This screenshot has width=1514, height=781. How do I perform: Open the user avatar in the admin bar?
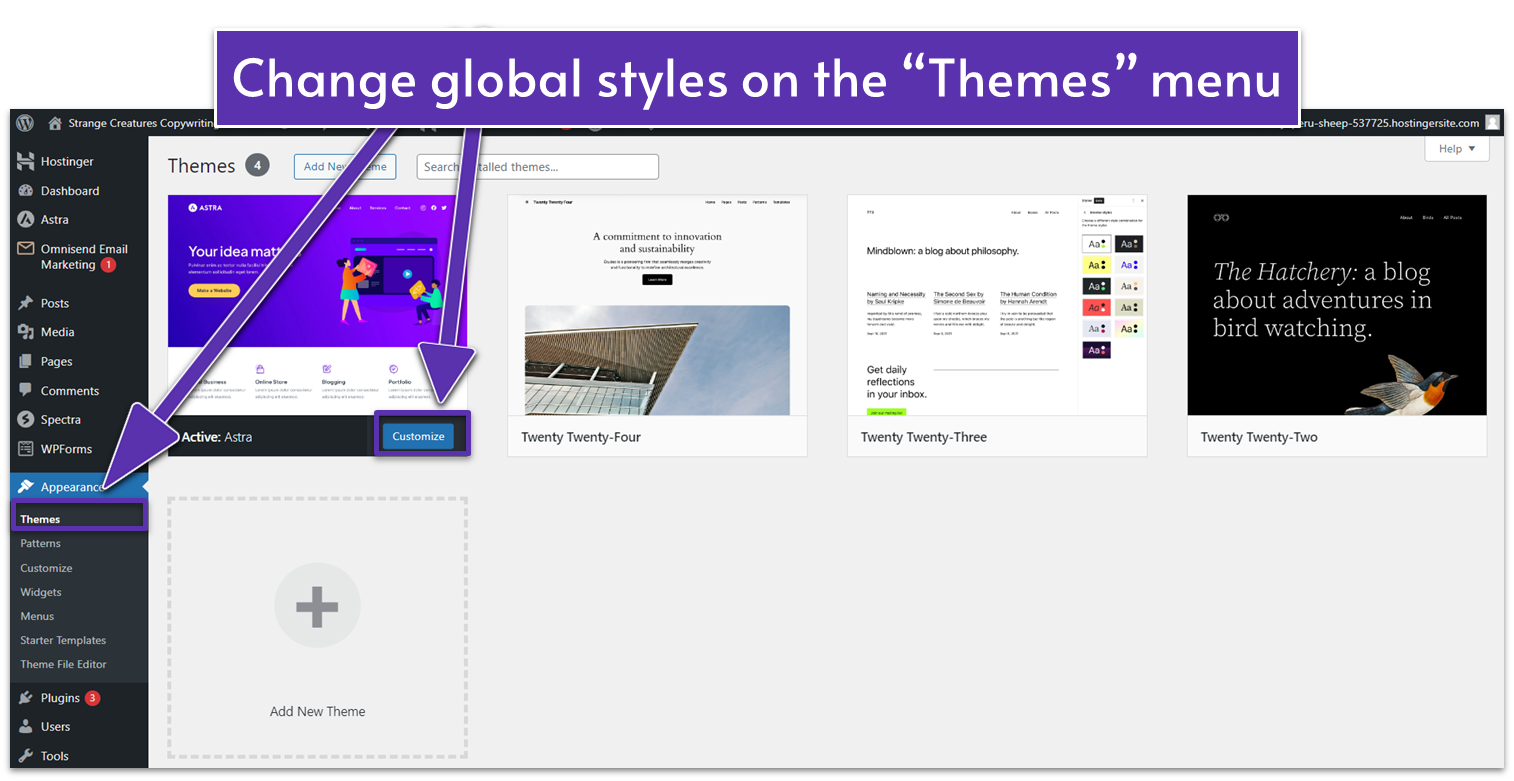(x=1492, y=122)
